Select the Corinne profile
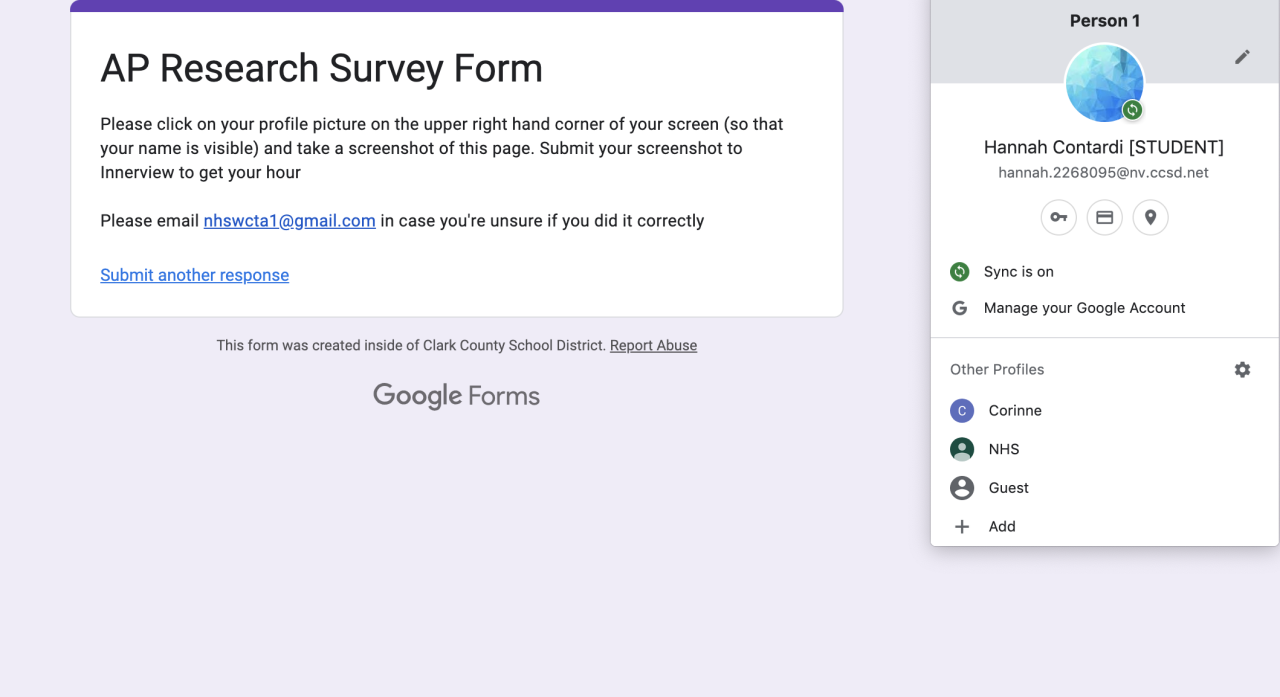 pyautogui.click(x=1014, y=411)
